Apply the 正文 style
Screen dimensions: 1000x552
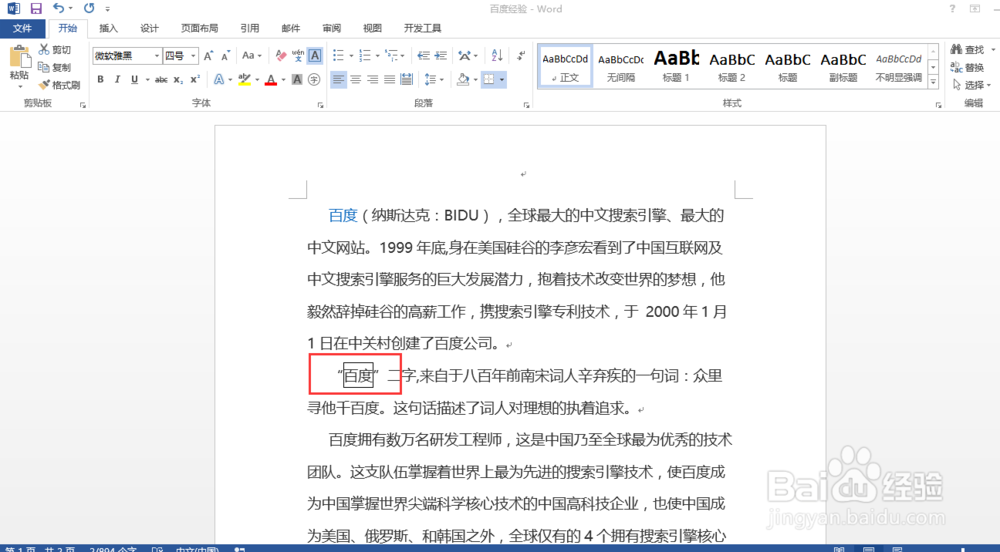pyautogui.click(x=565, y=66)
